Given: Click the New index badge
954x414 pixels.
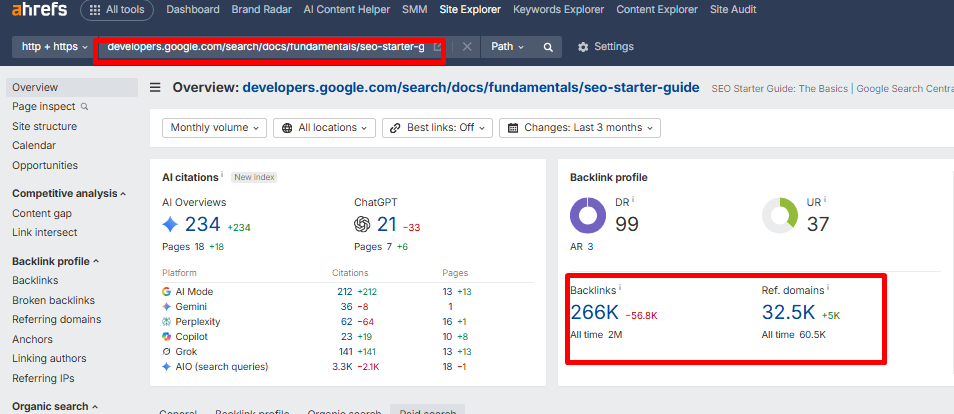Looking at the screenshot, I should tap(254, 177).
